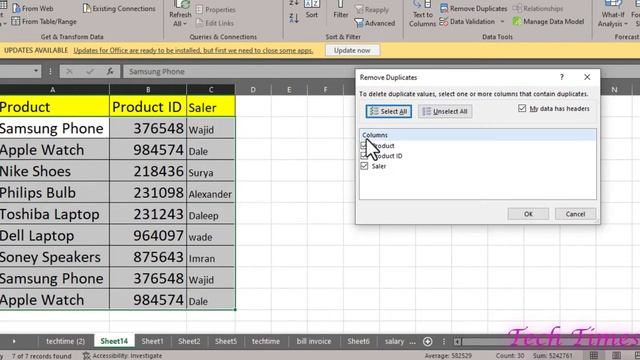Image resolution: width=640 pixels, height=360 pixels.
Task: Select column C header
Action: click(x=211, y=90)
